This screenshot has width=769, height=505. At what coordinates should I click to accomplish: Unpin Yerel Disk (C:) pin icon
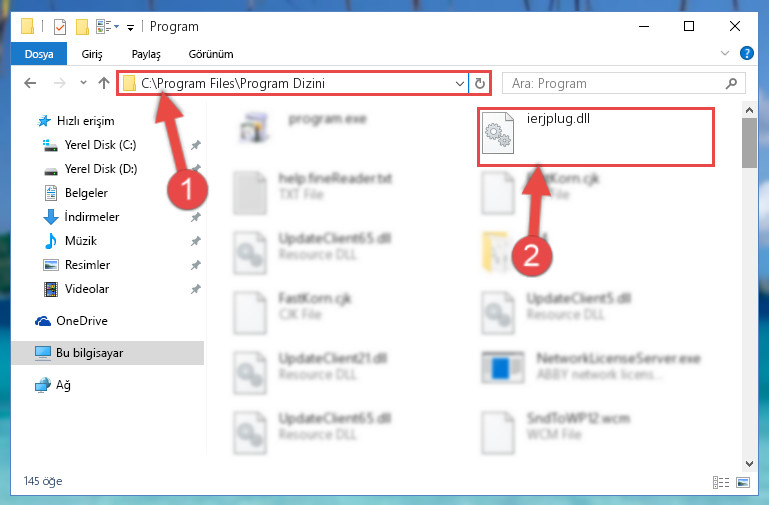click(x=196, y=145)
